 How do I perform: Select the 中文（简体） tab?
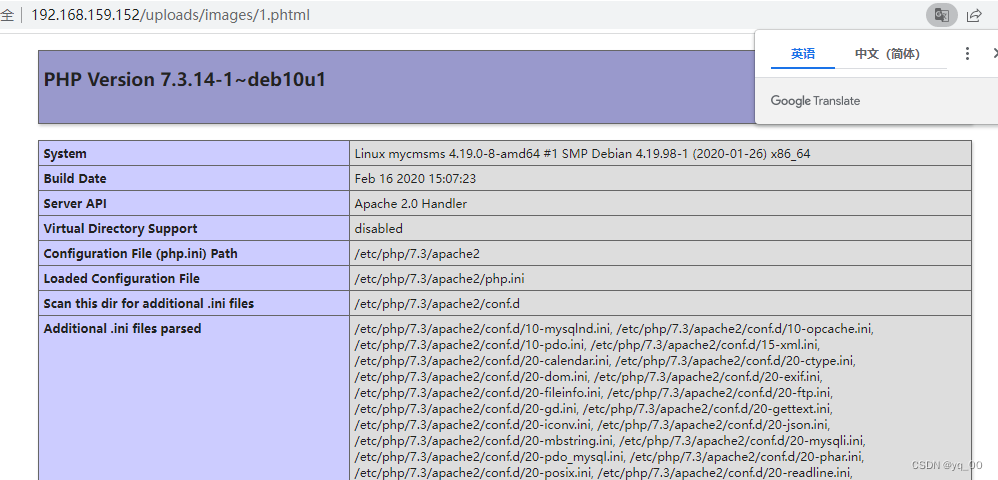(x=887, y=54)
